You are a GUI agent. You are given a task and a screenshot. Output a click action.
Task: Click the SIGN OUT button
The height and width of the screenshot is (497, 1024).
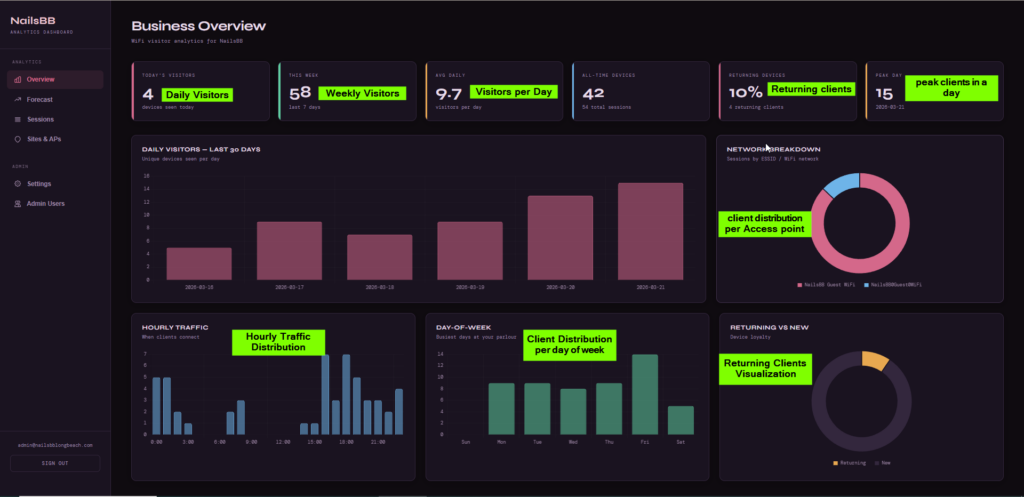(x=55, y=464)
